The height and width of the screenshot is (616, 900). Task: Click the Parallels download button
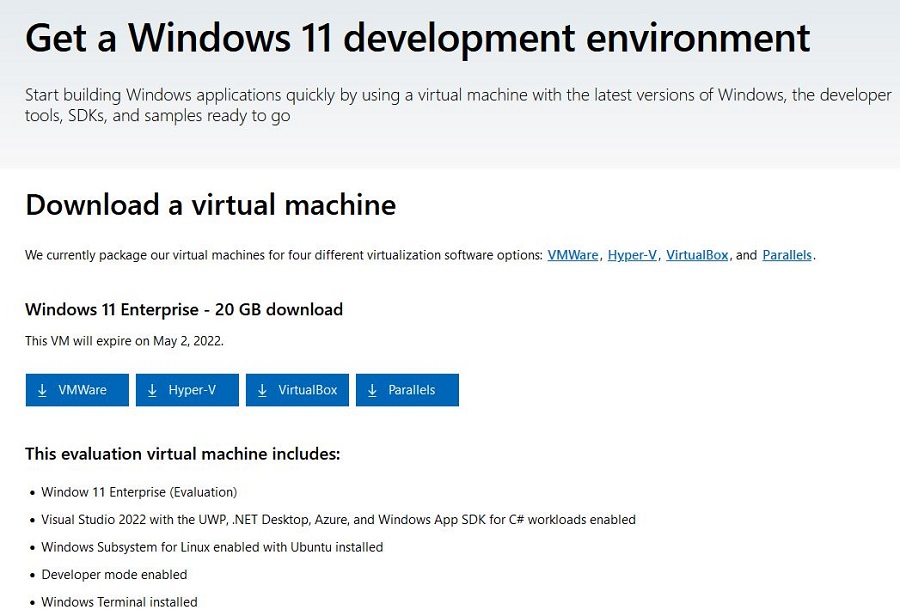pos(408,390)
